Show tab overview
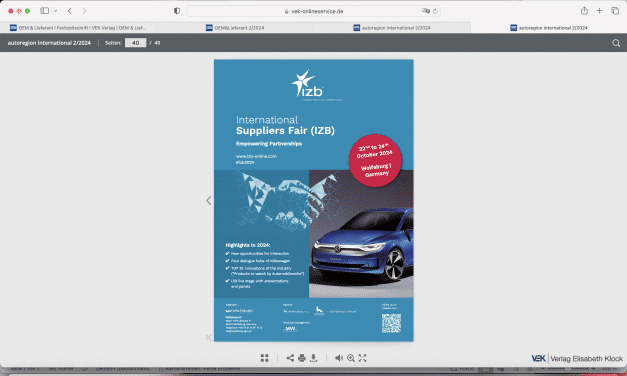Image resolution: width=627 pixels, height=376 pixels. pyautogui.click(x=615, y=11)
